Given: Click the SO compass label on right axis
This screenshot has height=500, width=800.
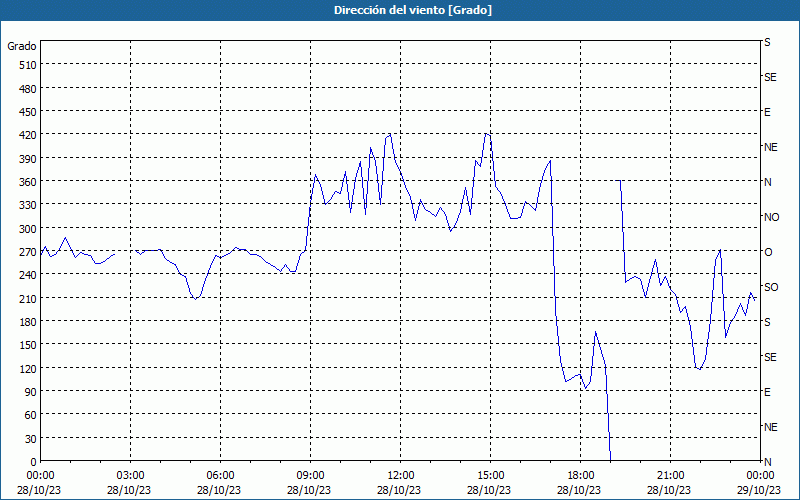Looking at the screenshot, I should click(x=771, y=287).
